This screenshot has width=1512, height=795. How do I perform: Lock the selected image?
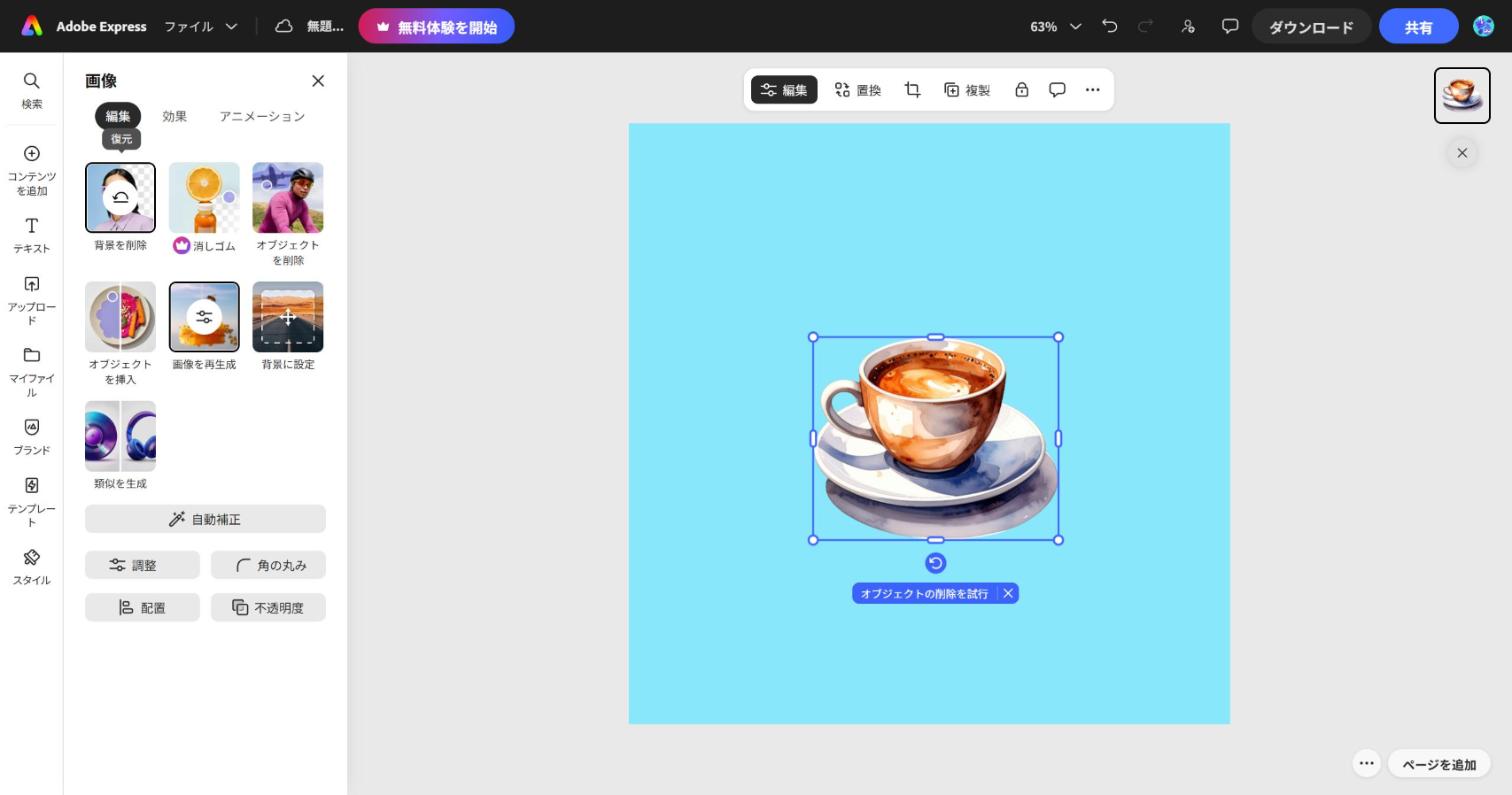click(1021, 90)
